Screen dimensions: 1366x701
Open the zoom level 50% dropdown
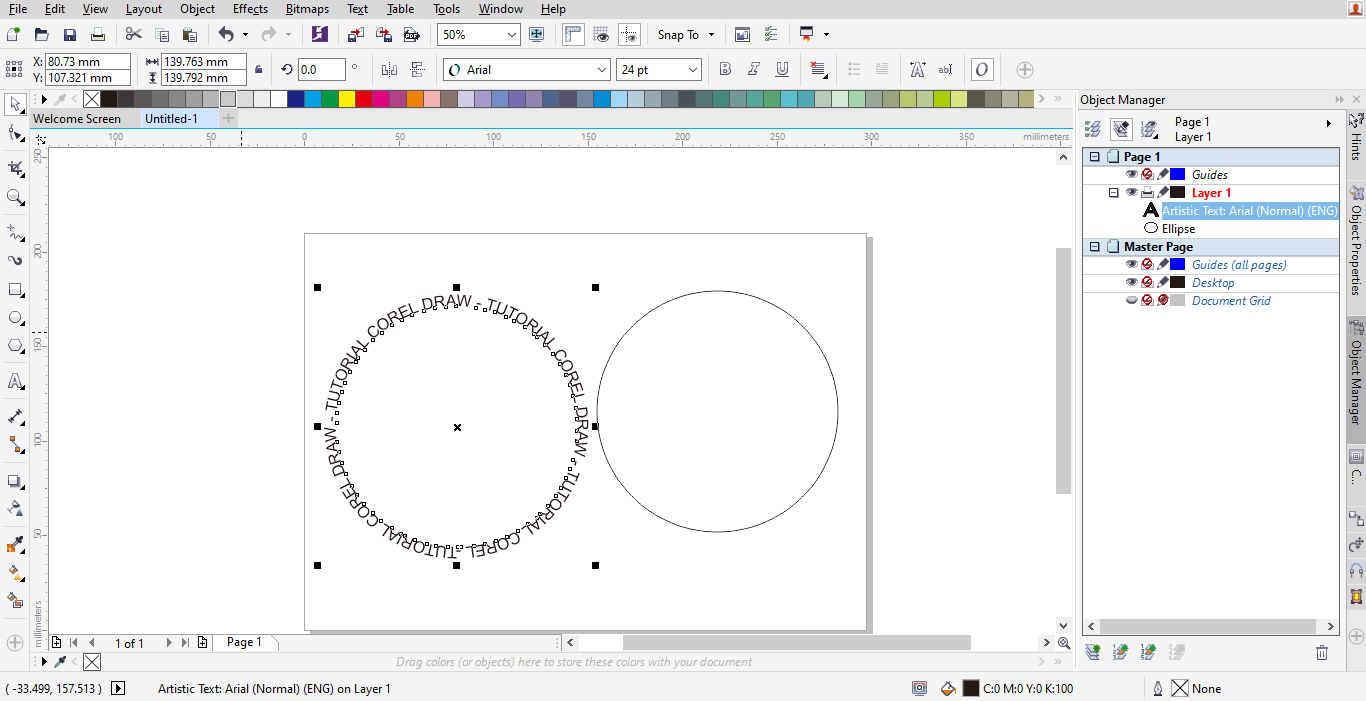pos(512,34)
